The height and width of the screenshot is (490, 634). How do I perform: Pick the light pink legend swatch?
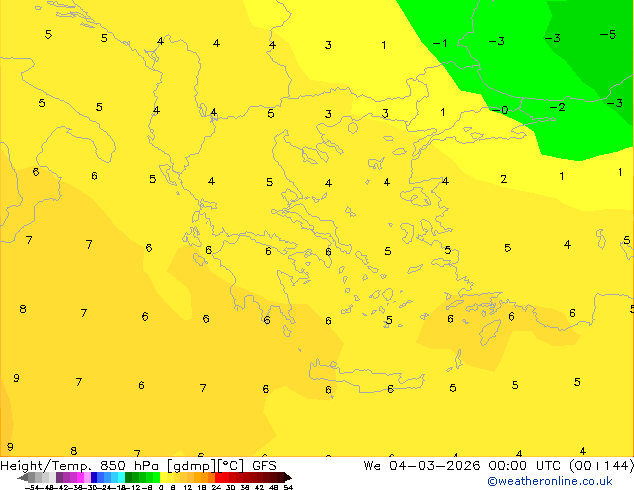point(87,478)
